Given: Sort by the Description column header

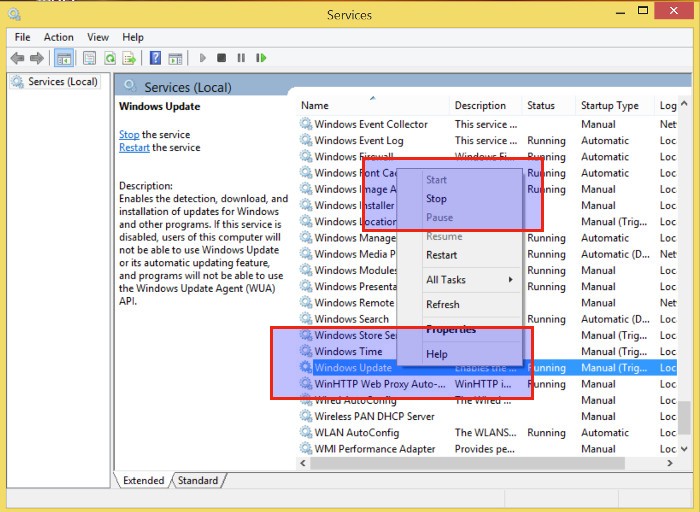Looking at the screenshot, I should [x=486, y=105].
